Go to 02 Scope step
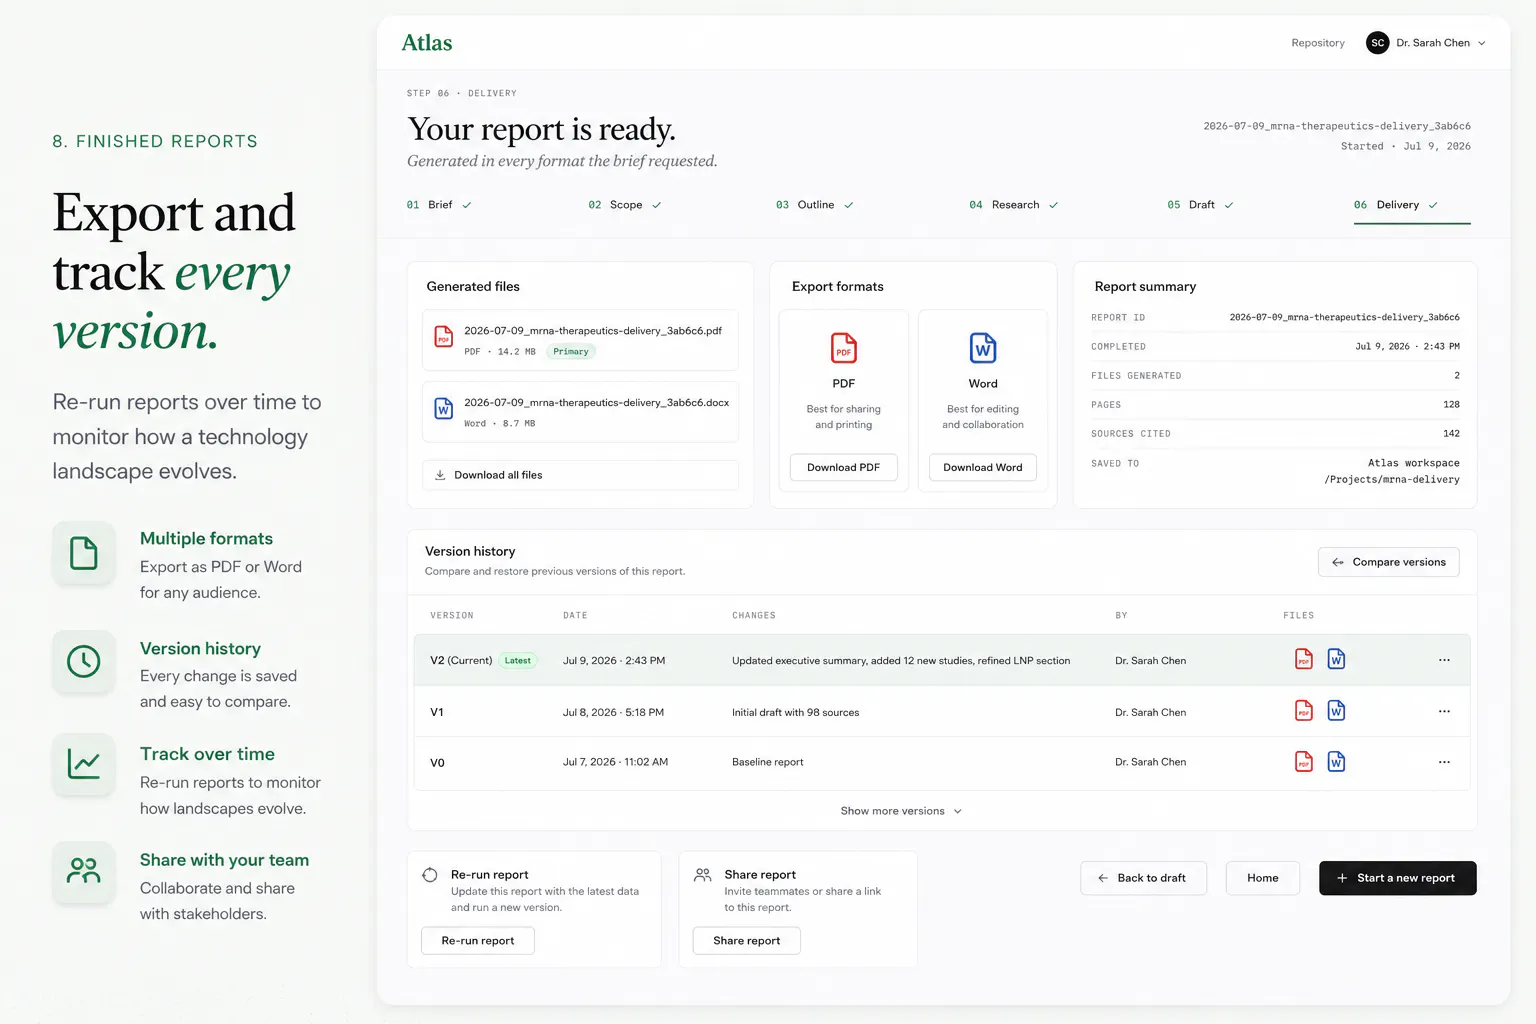The height and width of the screenshot is (1024, 1536). (625, 205)
